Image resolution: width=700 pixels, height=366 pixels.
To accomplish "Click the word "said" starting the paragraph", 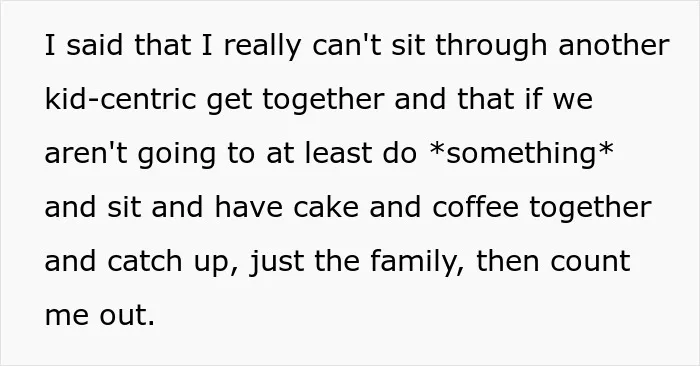I will click(x=94, y=46).
